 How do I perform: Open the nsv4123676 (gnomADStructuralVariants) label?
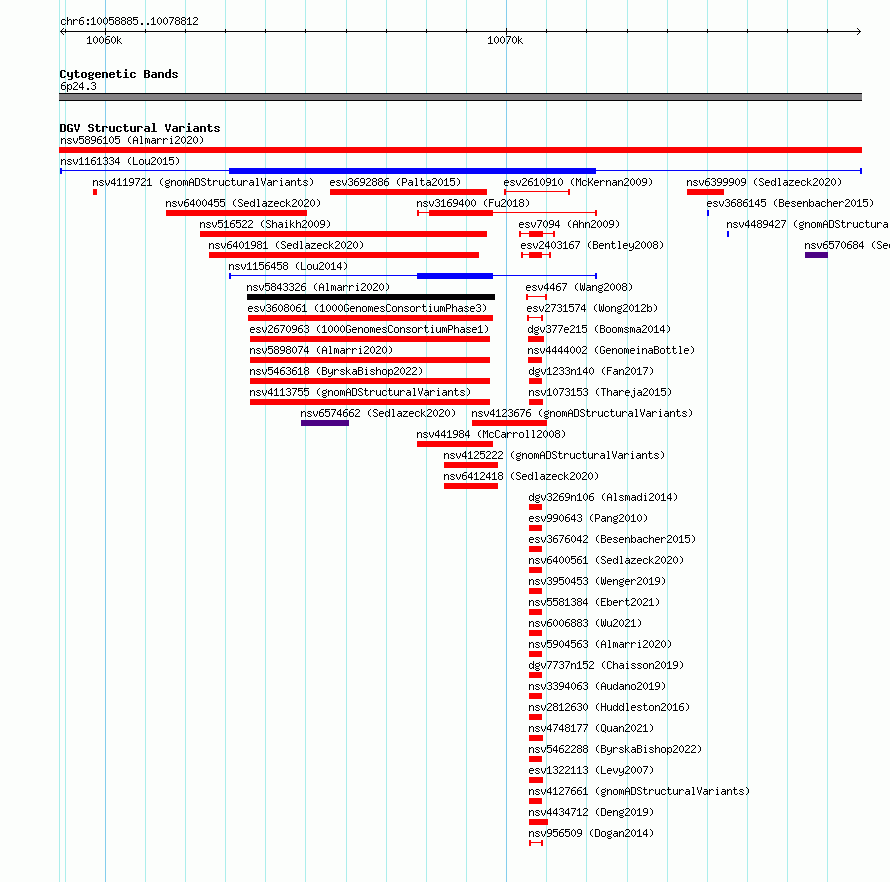[x=582, y=413]
